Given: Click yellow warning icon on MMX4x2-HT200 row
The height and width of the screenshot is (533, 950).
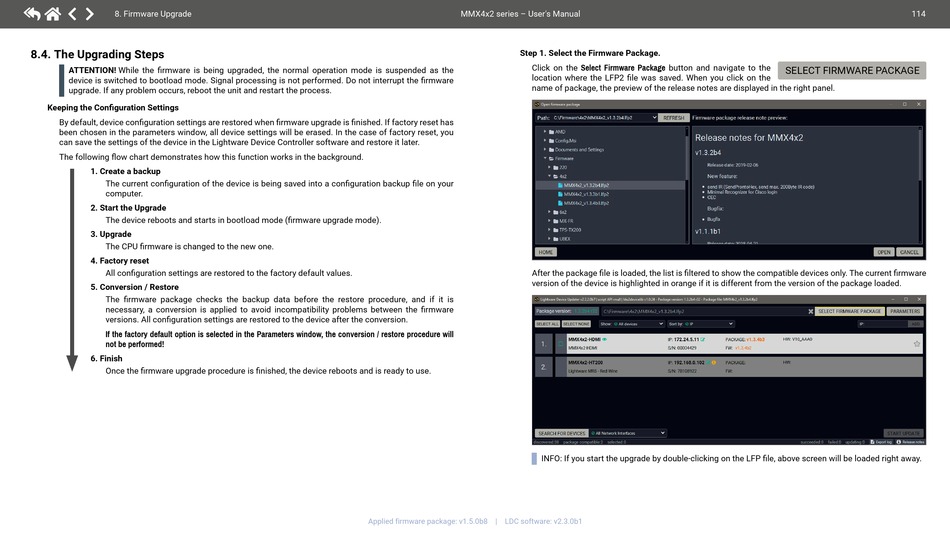Looking at the screenshot, I should (x=714, y=362).
